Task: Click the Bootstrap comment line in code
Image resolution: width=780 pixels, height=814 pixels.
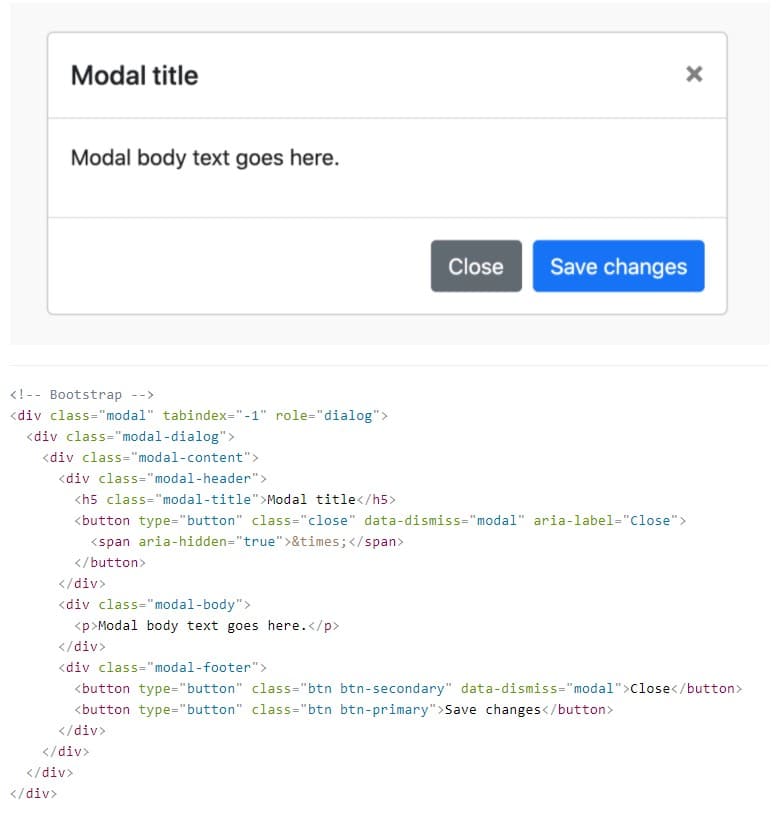Action: coord(82,395)
